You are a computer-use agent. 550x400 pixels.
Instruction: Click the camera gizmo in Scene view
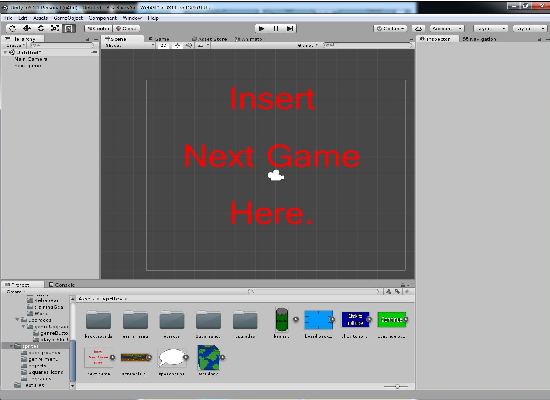(x=276, y=175)
